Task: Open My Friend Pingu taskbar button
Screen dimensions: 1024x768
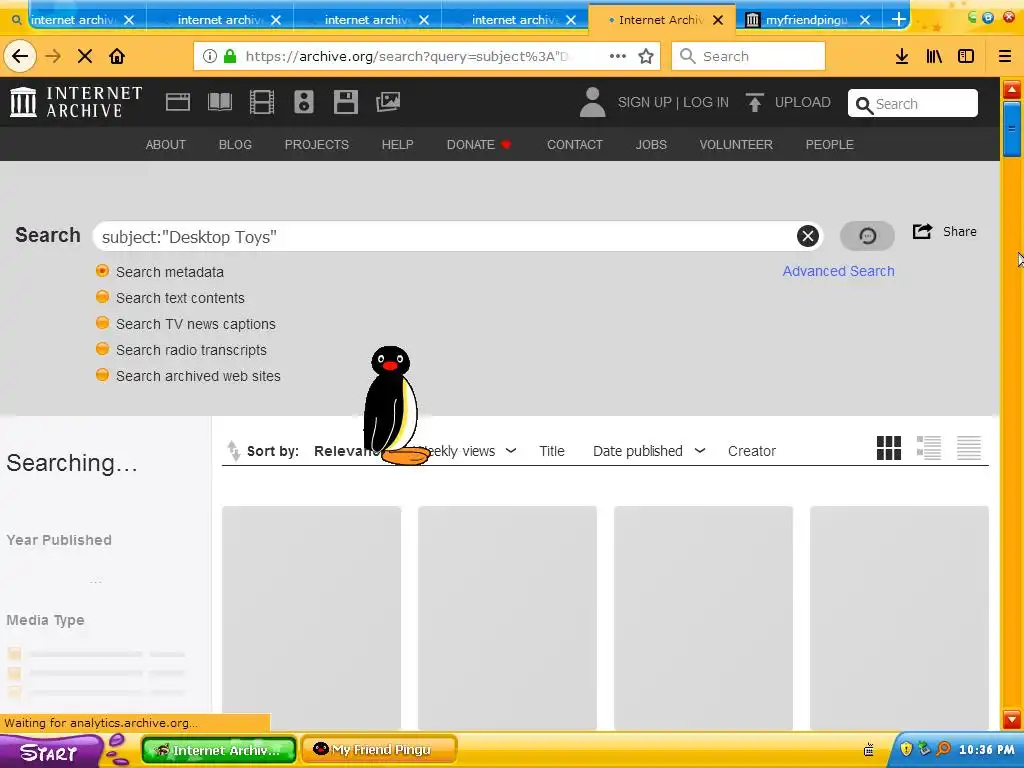Action: [x=379, y=750]
